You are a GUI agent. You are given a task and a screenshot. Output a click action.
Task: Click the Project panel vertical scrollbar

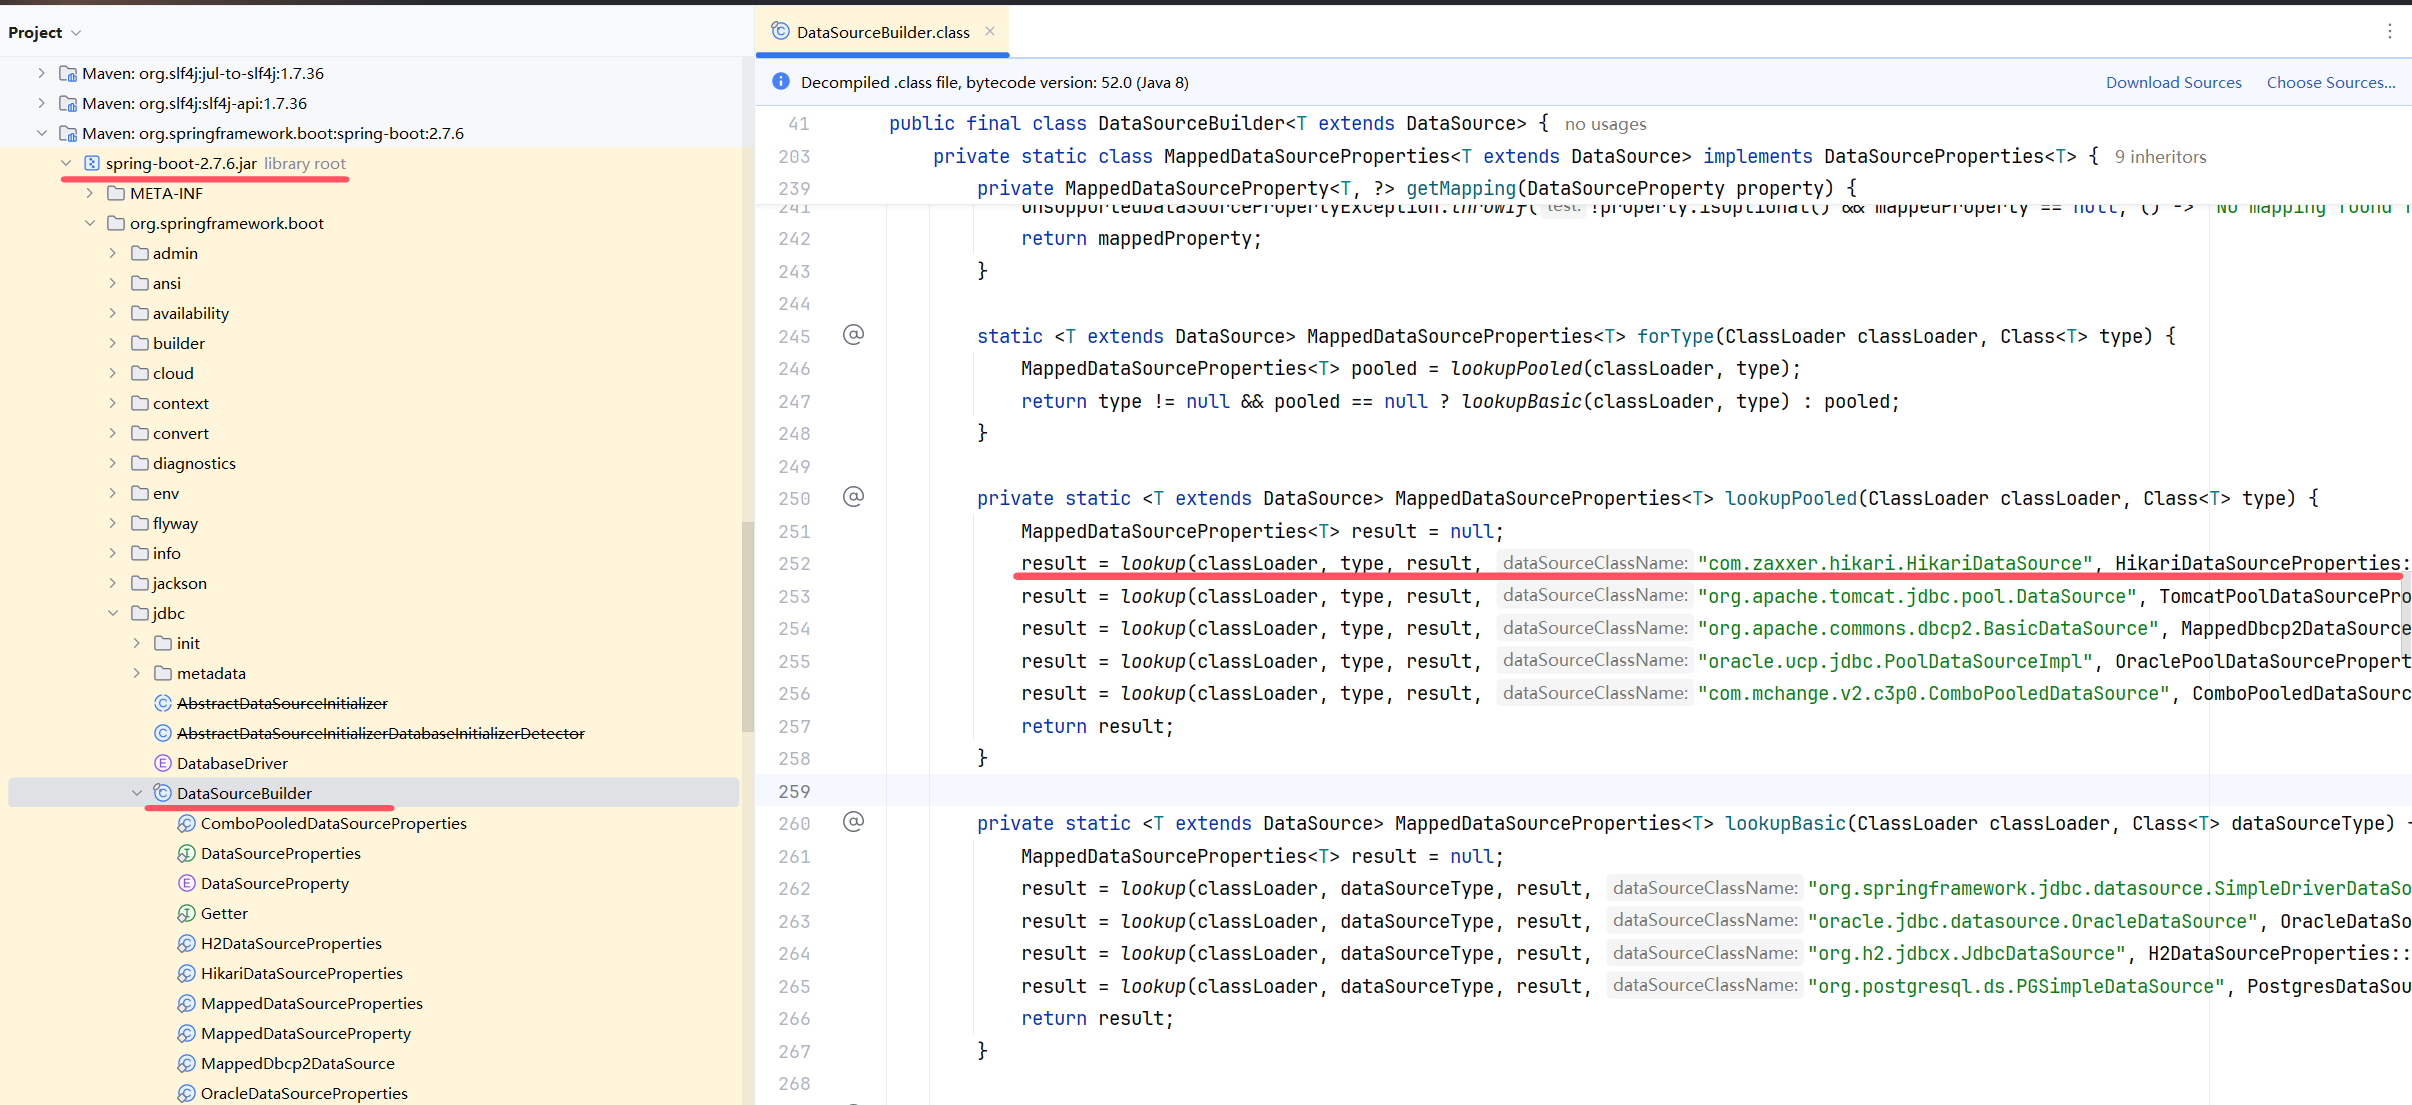[x=747, y=626]
